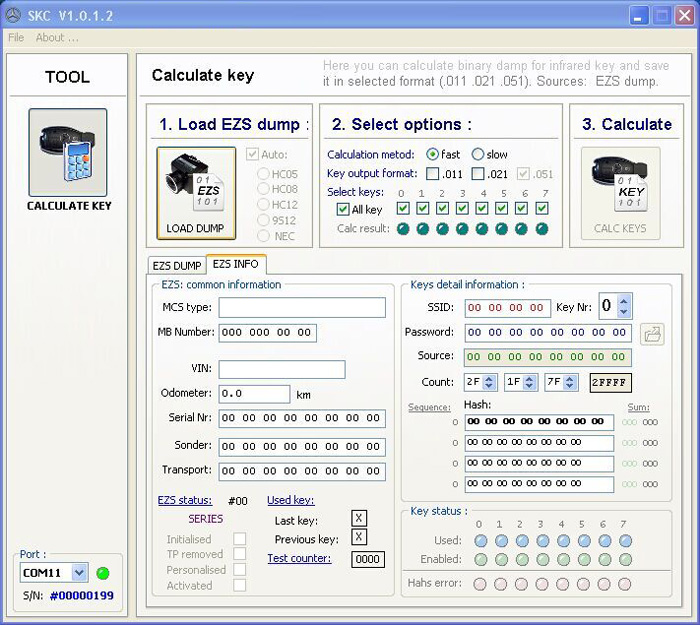Uncheck the key 5 select checkbox
This screenshot has height=625, width=700.
[x=501, y=208]
